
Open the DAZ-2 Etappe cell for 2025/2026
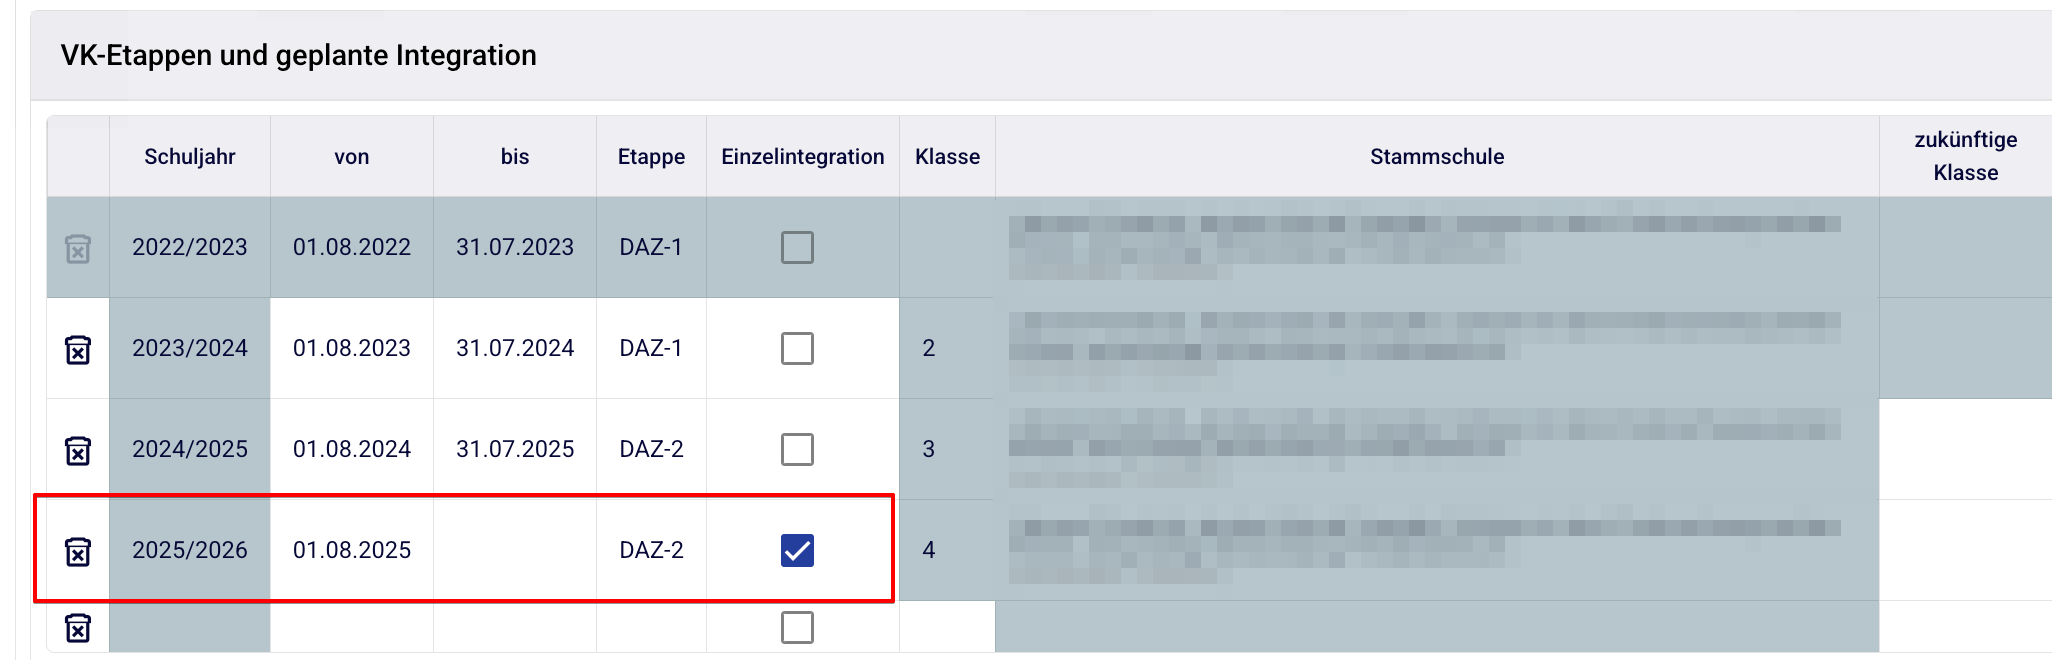[x=651, y=550]
